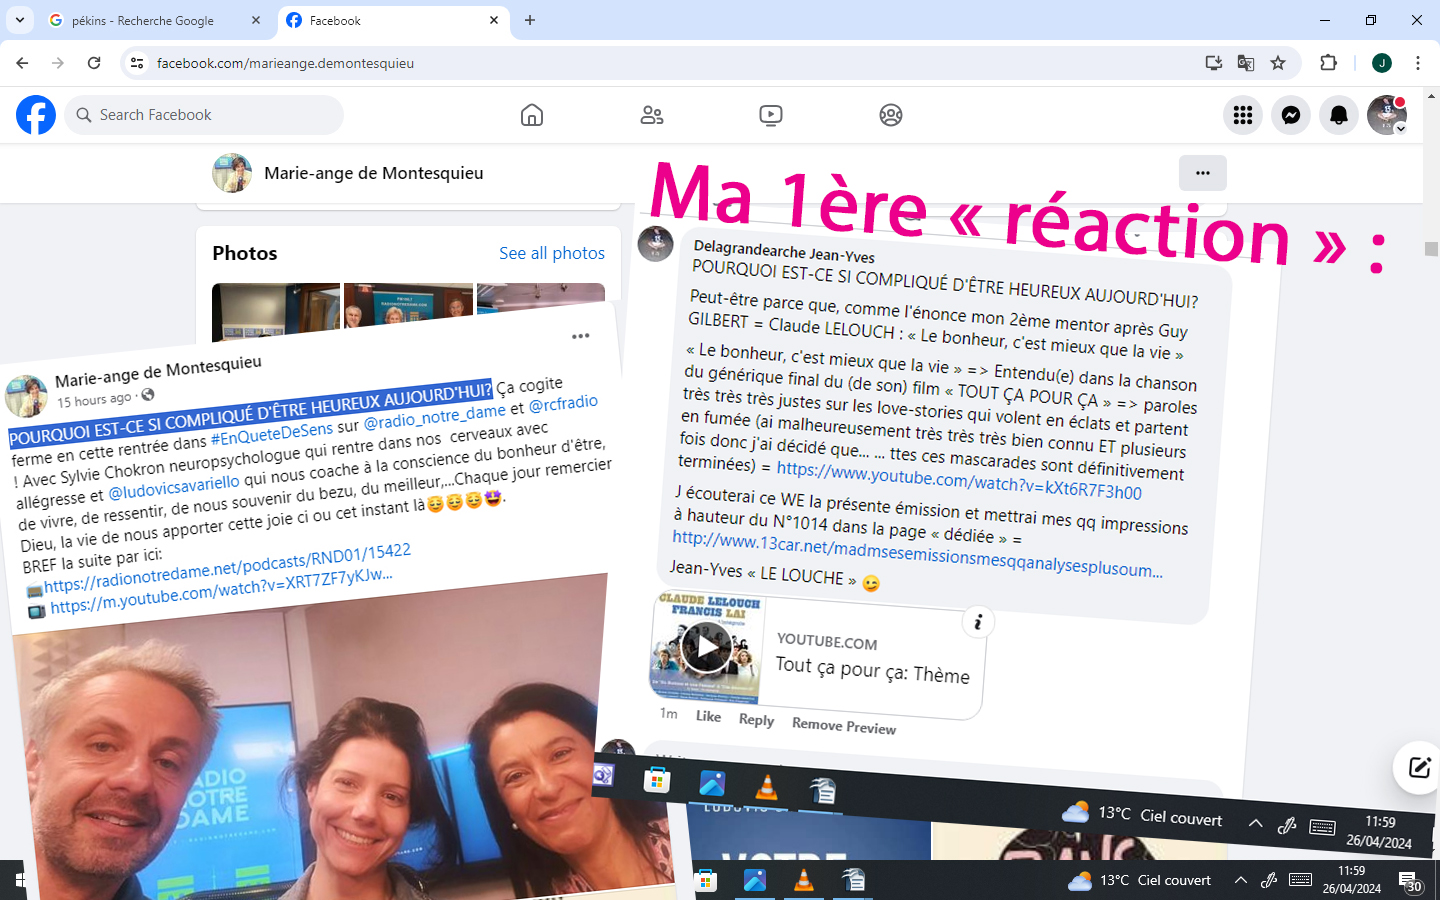Open the radionotredame.net podcast link
1440x900 pixels.
(x=227, y=570)
